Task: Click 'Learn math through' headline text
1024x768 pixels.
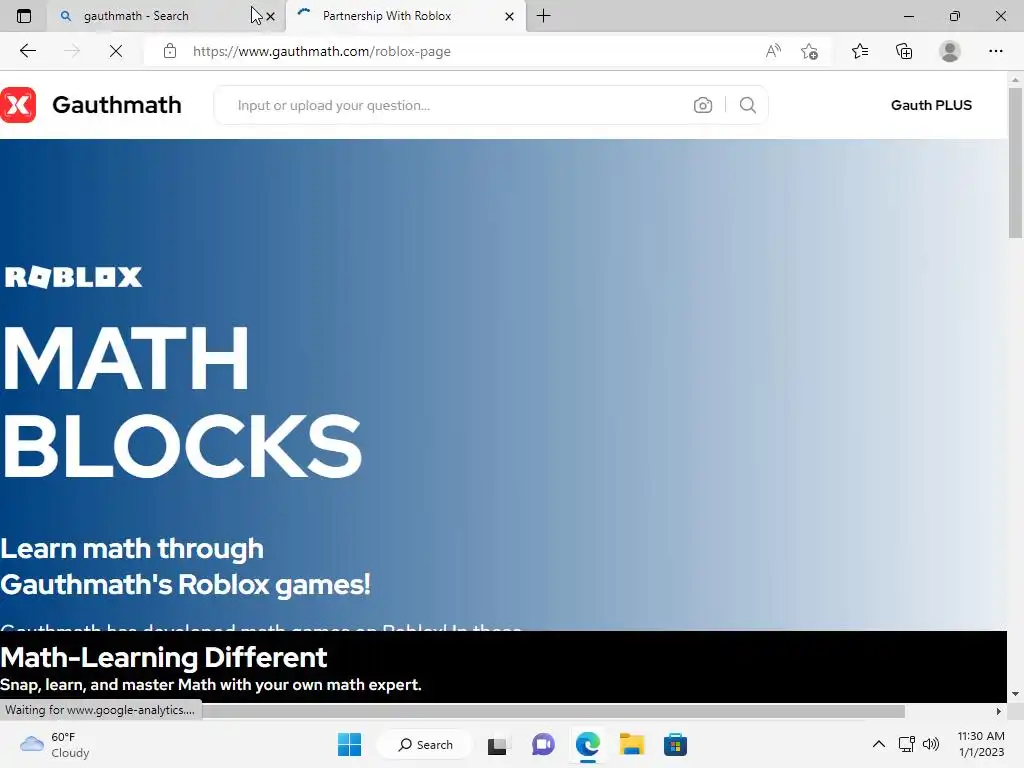Action: tap(132, 549)
